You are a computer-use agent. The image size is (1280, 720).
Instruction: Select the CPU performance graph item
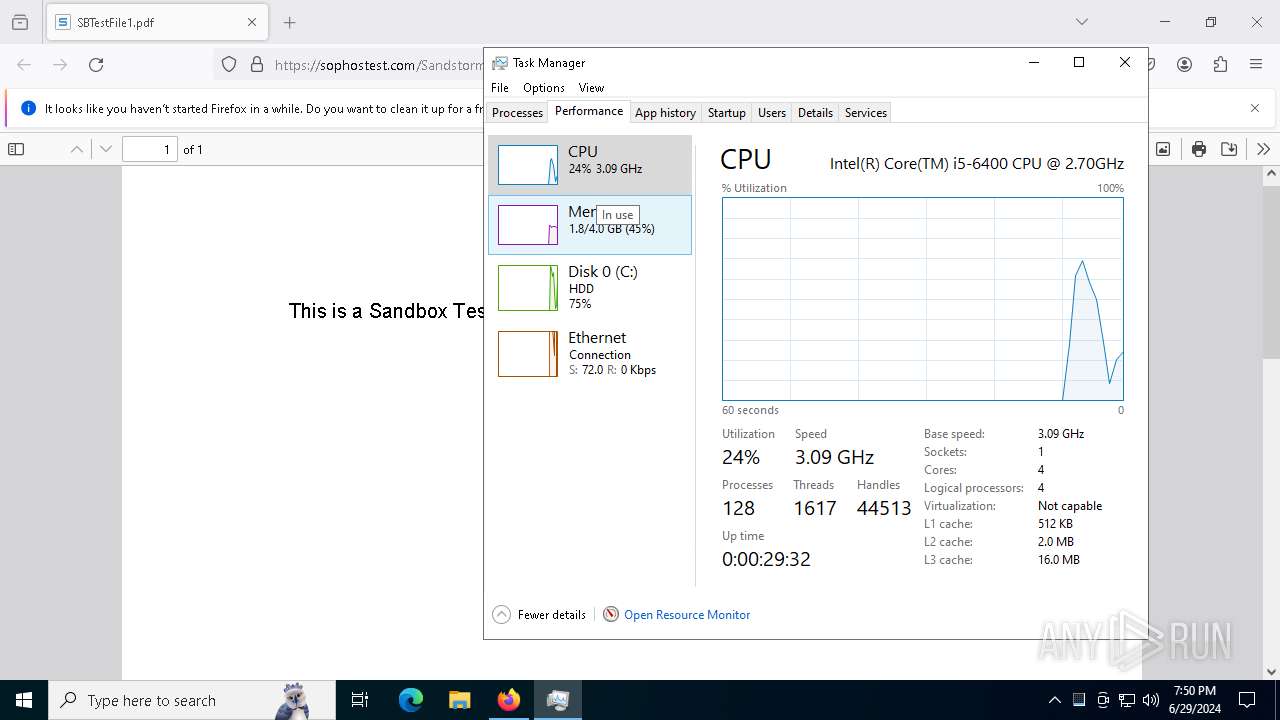click(590, 165)
